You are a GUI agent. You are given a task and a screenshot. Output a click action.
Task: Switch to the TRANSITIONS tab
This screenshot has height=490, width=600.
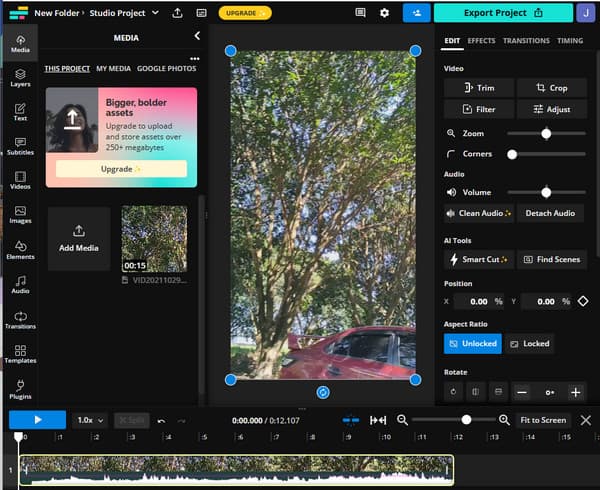526,41
